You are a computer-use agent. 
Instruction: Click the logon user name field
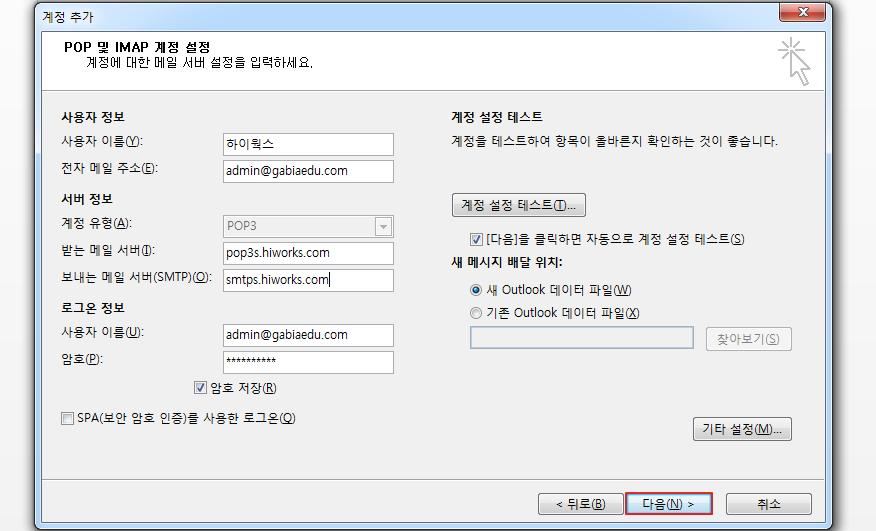click(308, 335)
